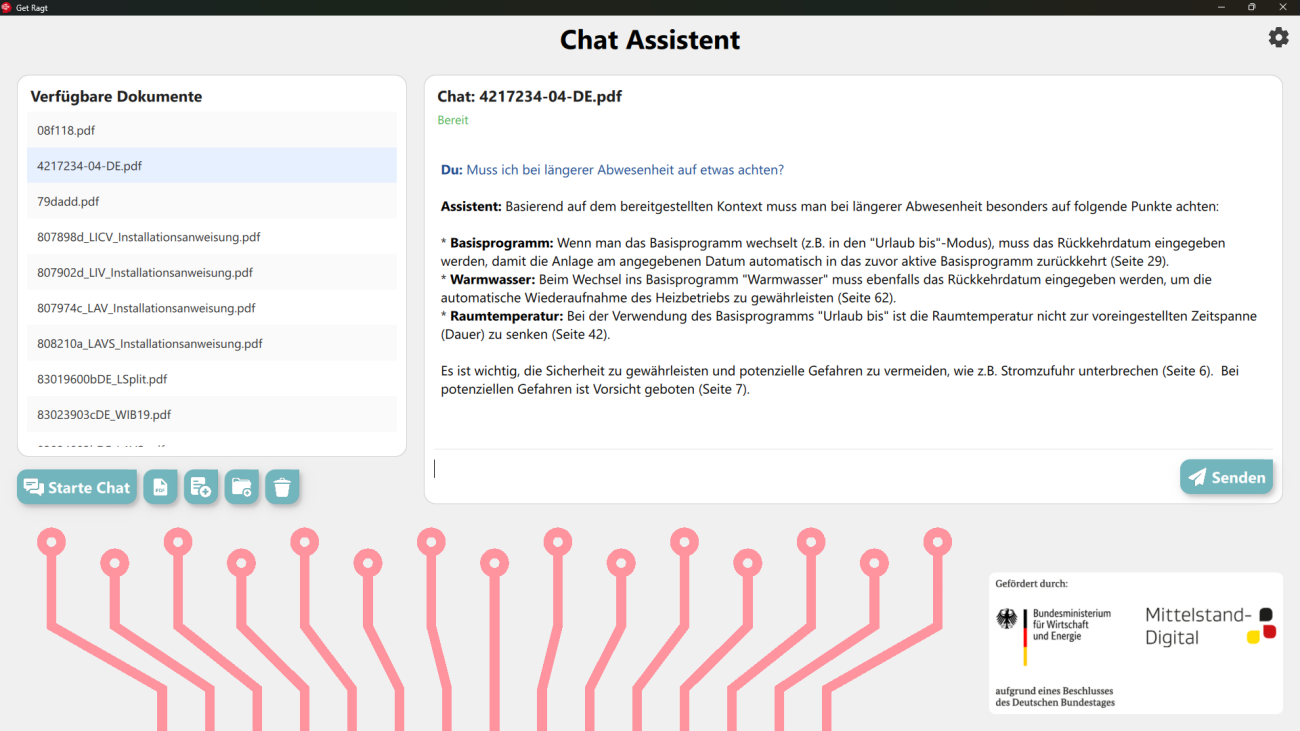Select 807902d_LIV_Installationsanweisung.pdf
The height and width of the screenshot is (731, 1300).
point(212,272)
